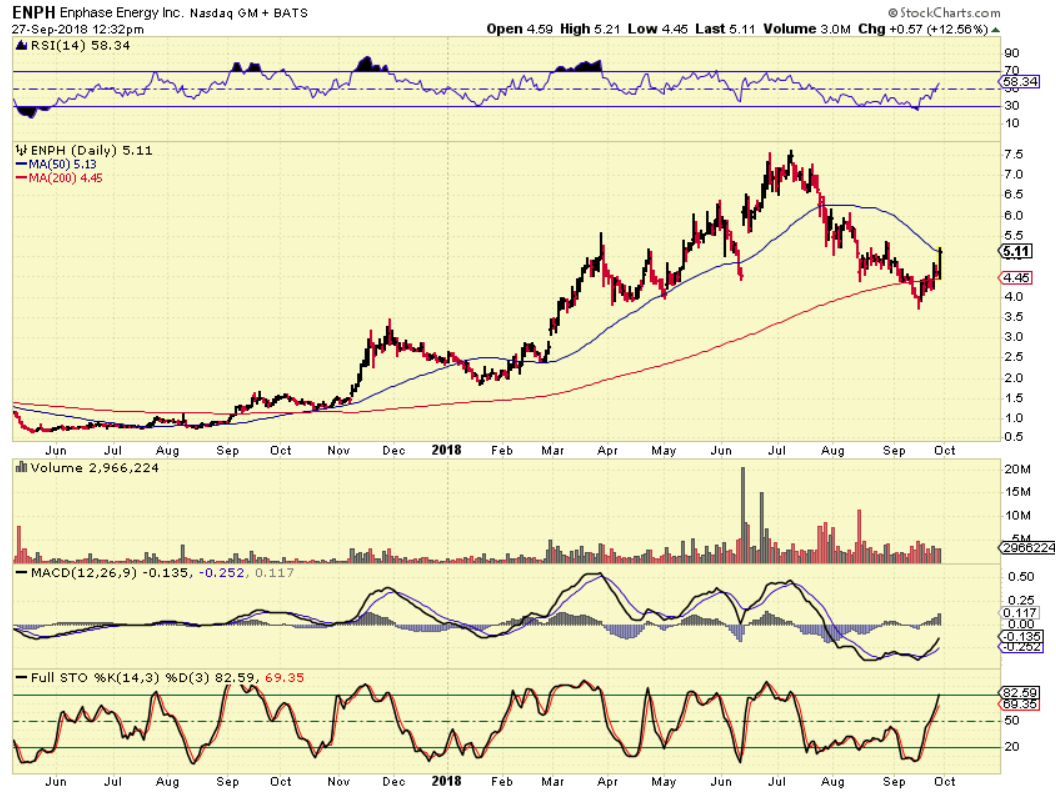Click the Low 4.45 value
Viewport: 1056px width, 793px height.
[x=658, y=29]
